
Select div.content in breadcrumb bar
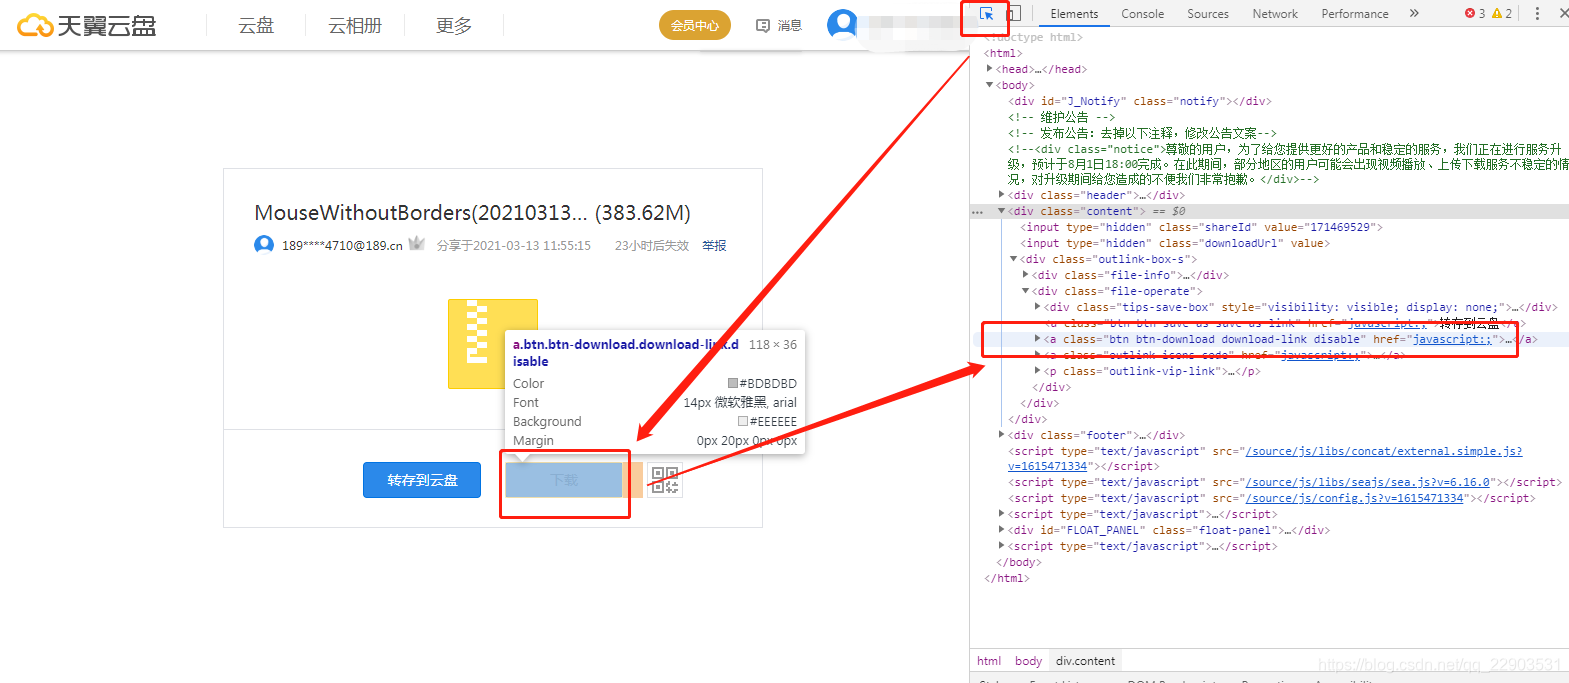tap(1085, 661)
